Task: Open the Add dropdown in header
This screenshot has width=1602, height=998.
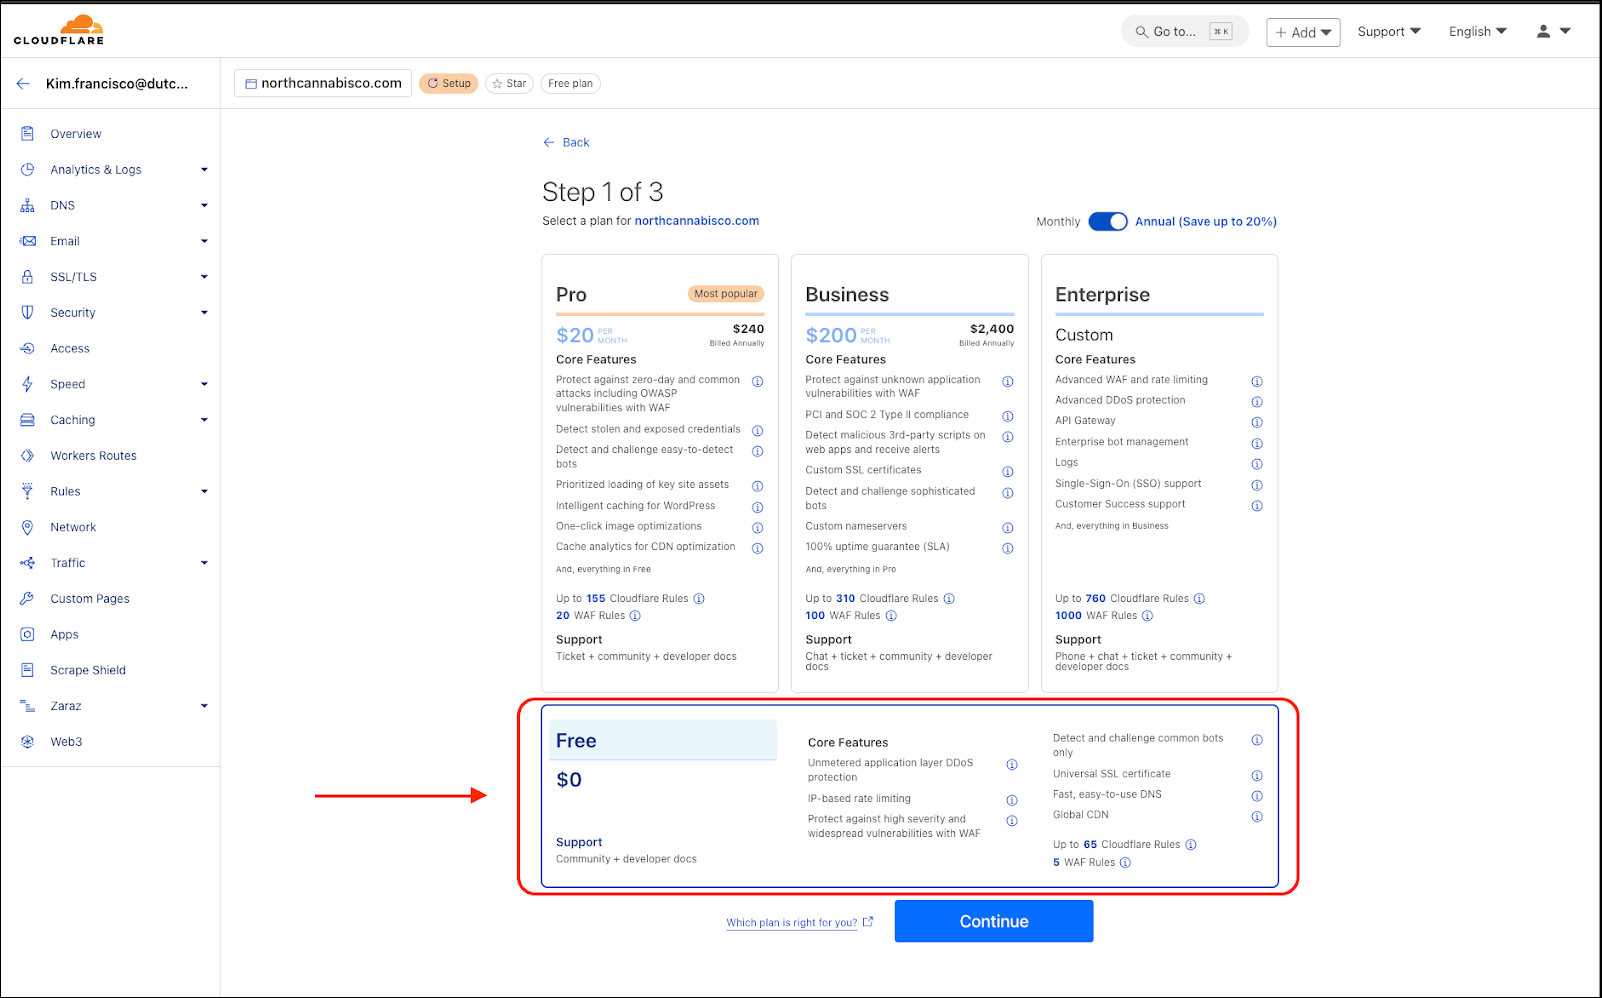Action: tap(1303, 32)
